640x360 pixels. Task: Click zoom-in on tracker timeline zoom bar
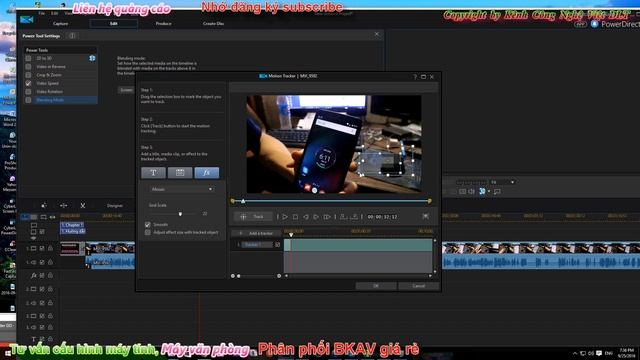[x=279, y=276]
